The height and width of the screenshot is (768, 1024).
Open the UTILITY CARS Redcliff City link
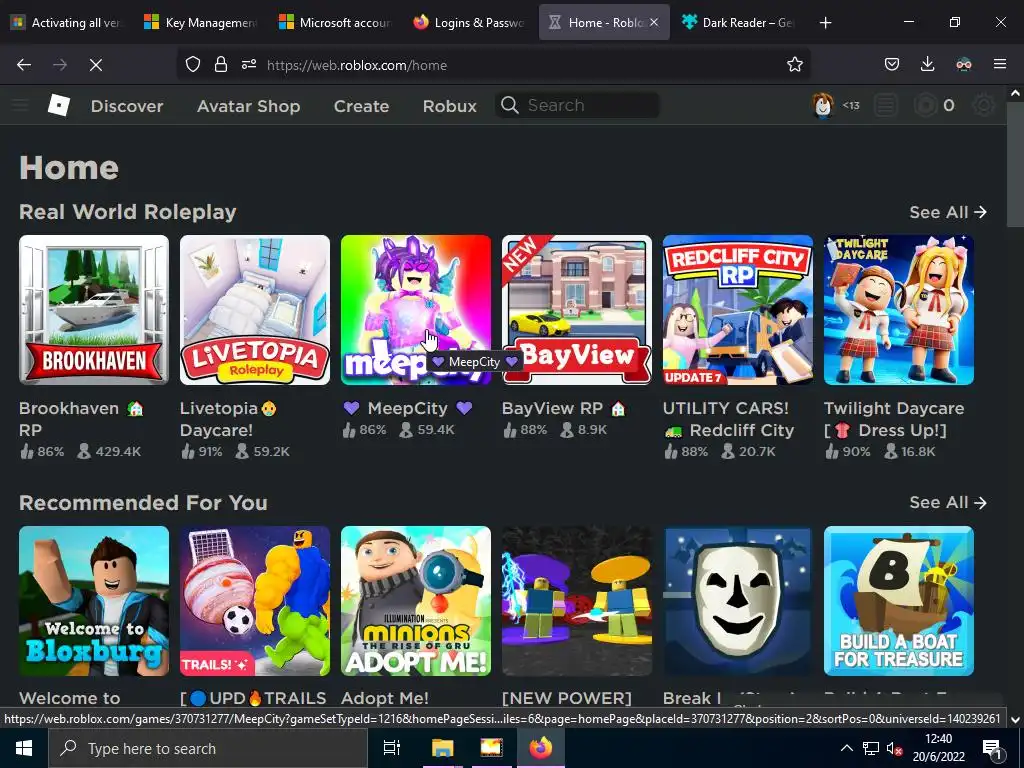point(728,419)
